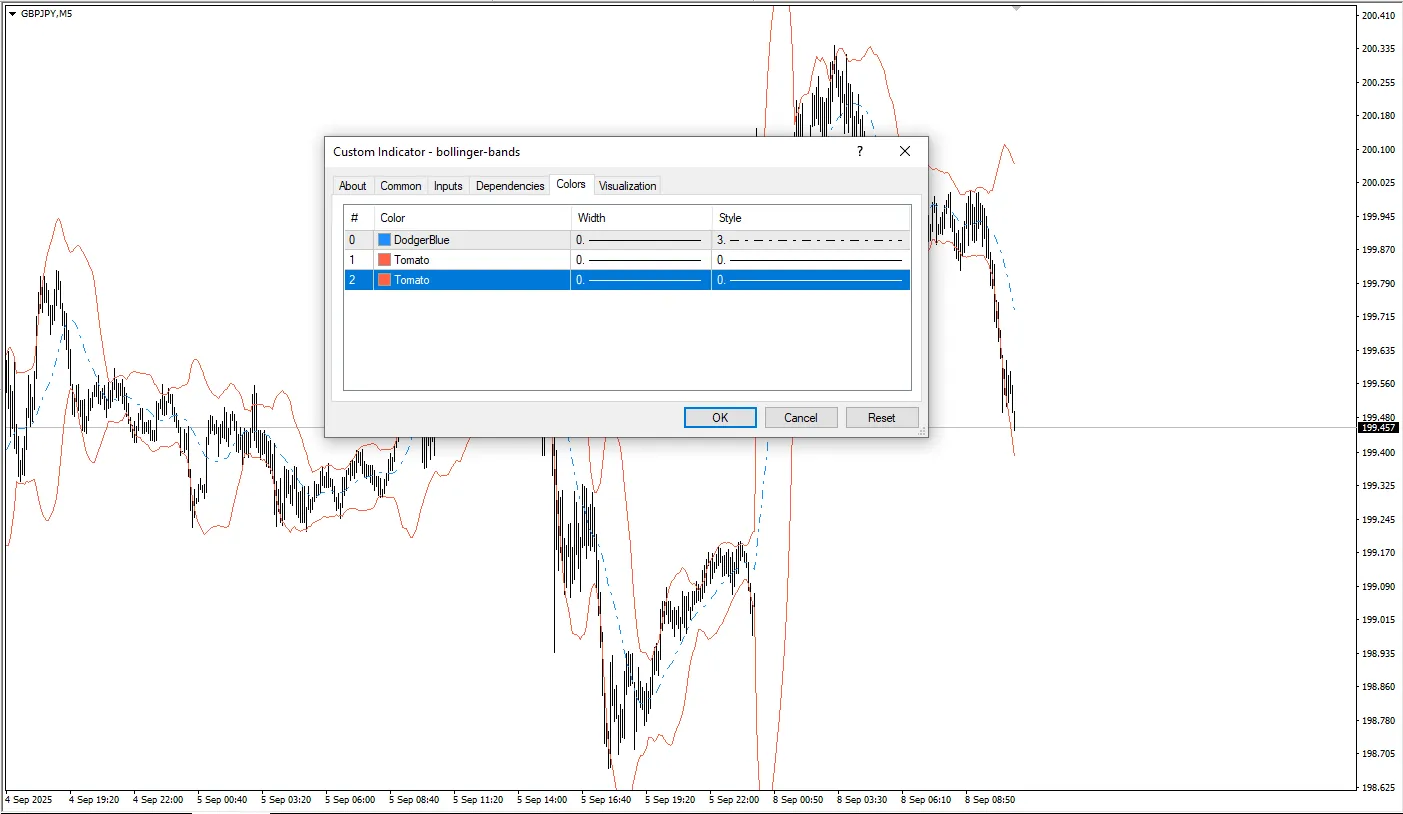Click the dialog help question mark
The height and width of the screenshot is (814, 1403).
point(859,151)
